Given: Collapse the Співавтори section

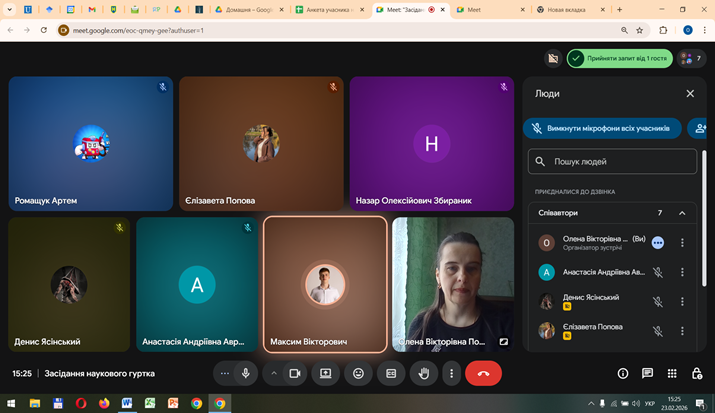Looking at the screenshot, I should point(682,213).
